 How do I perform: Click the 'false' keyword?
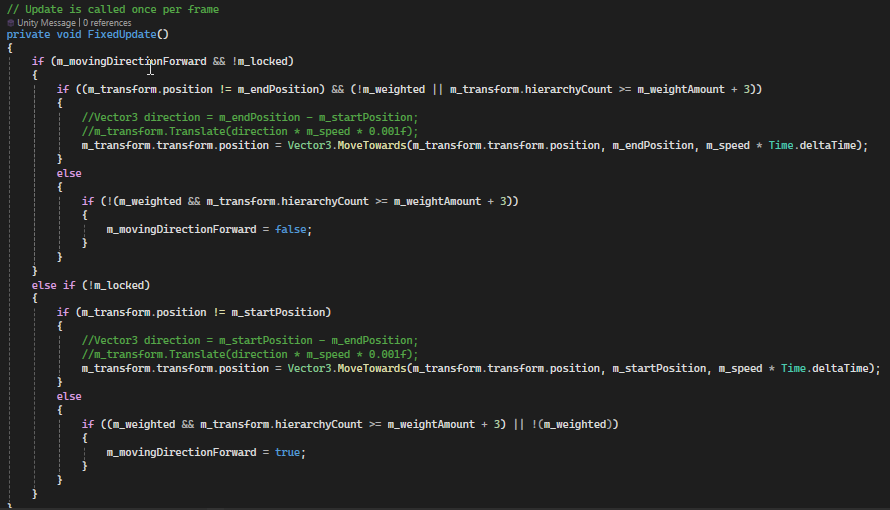click(291, 229)
